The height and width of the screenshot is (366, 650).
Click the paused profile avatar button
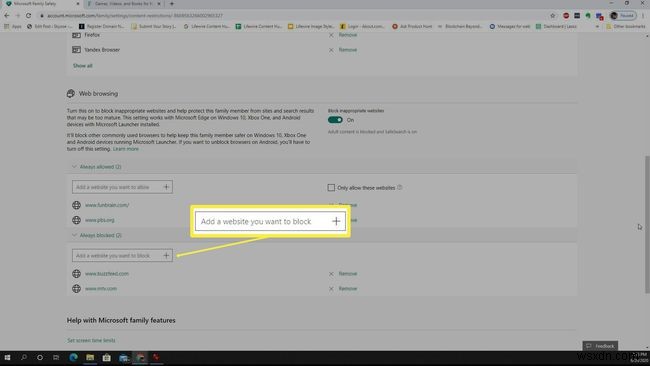[623, 16]
